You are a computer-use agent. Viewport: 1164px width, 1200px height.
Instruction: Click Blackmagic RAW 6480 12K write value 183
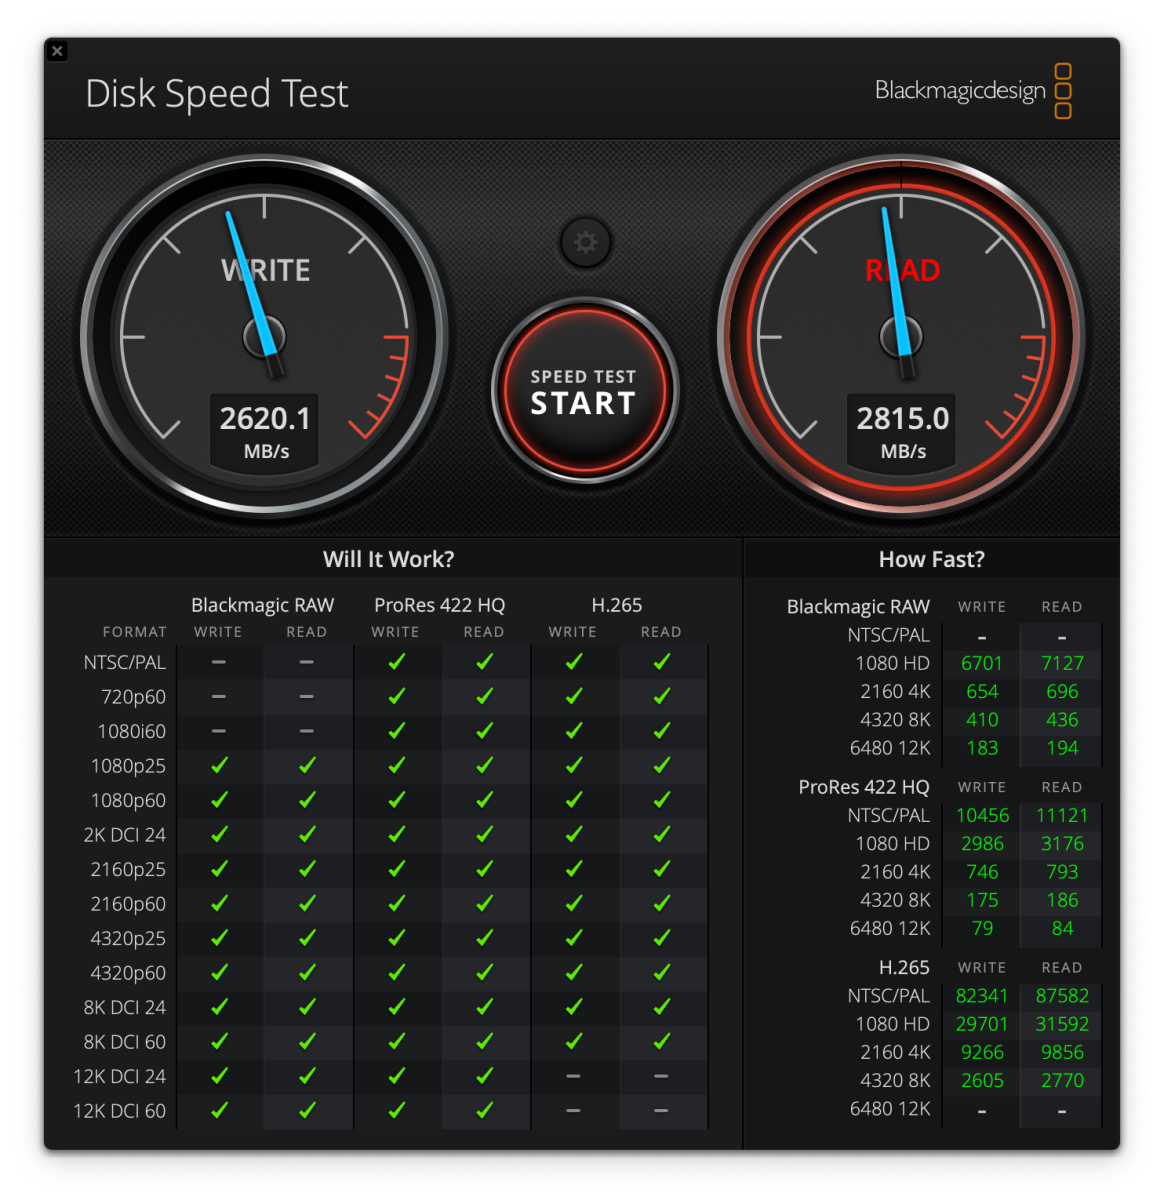982,748
